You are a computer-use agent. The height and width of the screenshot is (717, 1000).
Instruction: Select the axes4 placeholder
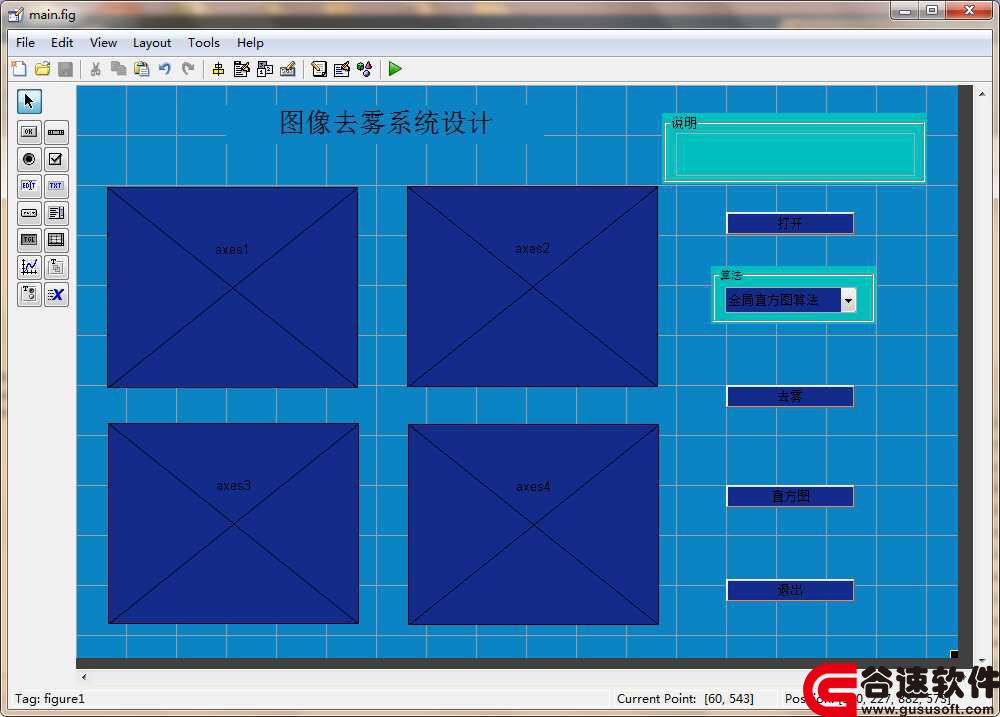coord(534,524)
